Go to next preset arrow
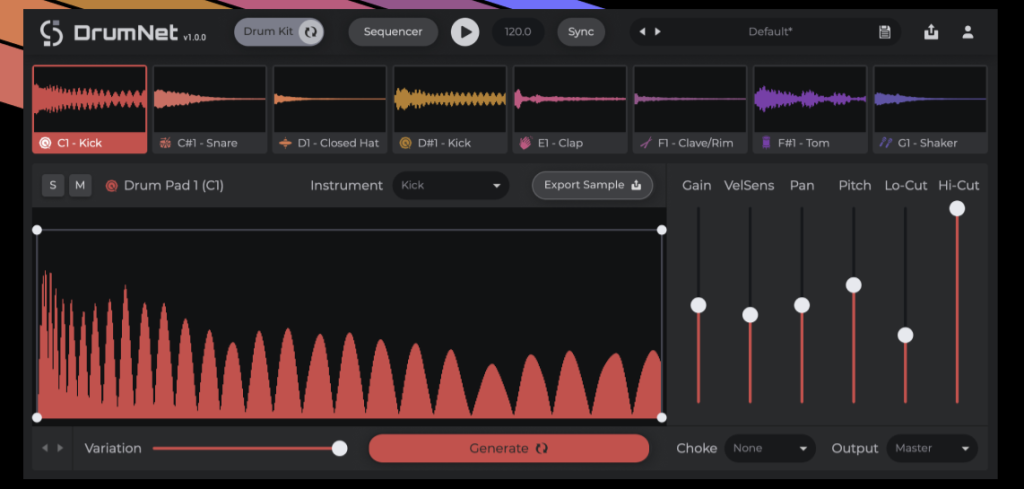The height and width of the screenshot is (489, 1024). pyautogui.click(x=658, y=31)
